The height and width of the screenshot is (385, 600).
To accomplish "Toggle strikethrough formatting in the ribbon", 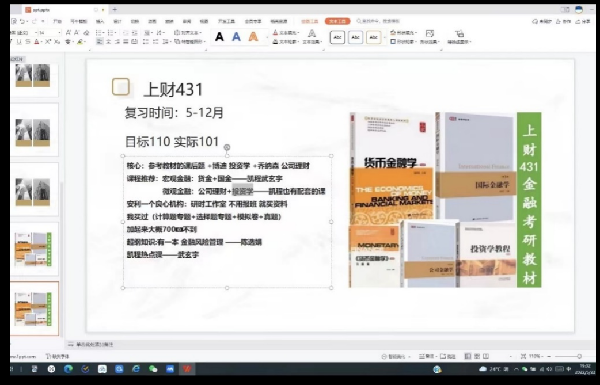I will 28,42.
